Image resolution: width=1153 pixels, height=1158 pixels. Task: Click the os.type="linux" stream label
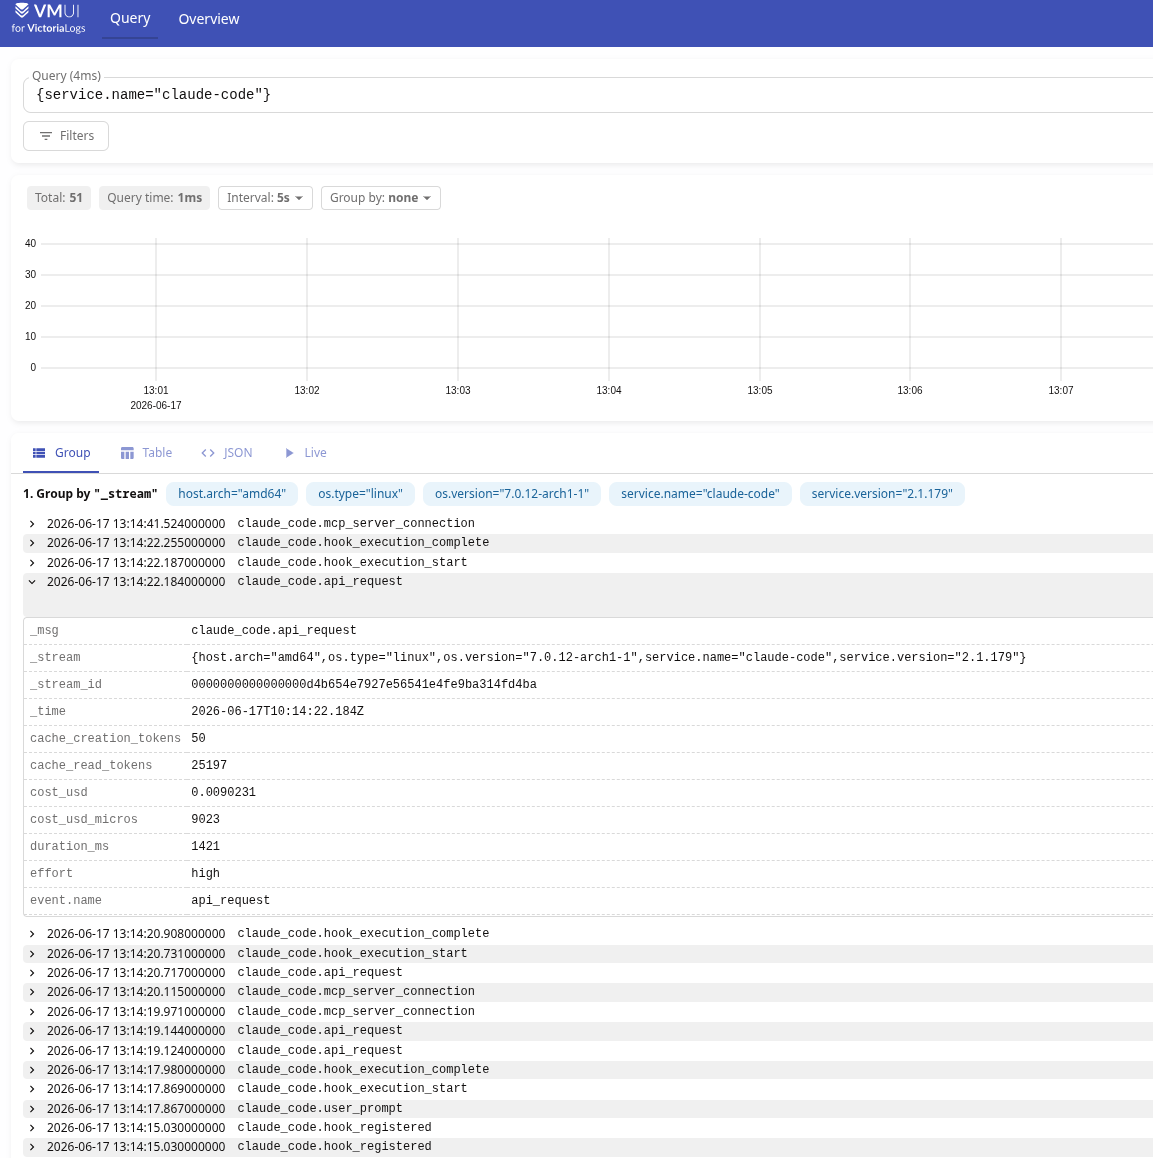(360, 494)
